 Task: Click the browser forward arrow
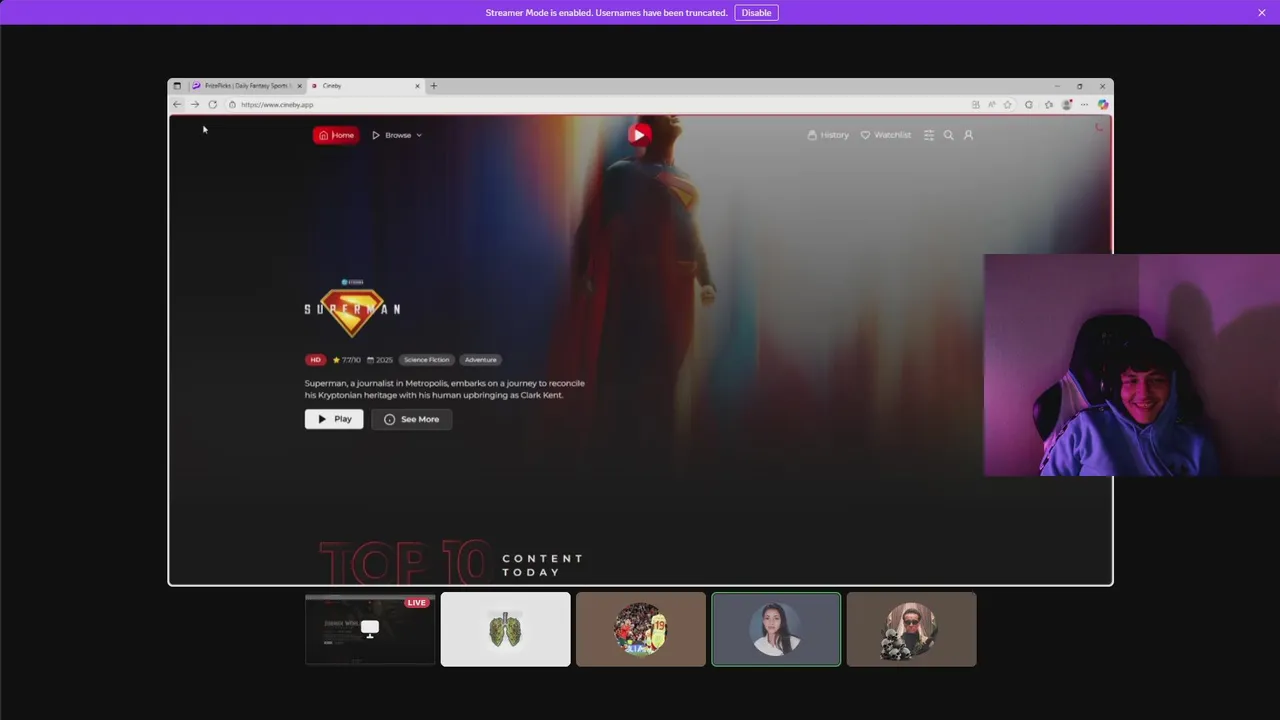point(195,105)
